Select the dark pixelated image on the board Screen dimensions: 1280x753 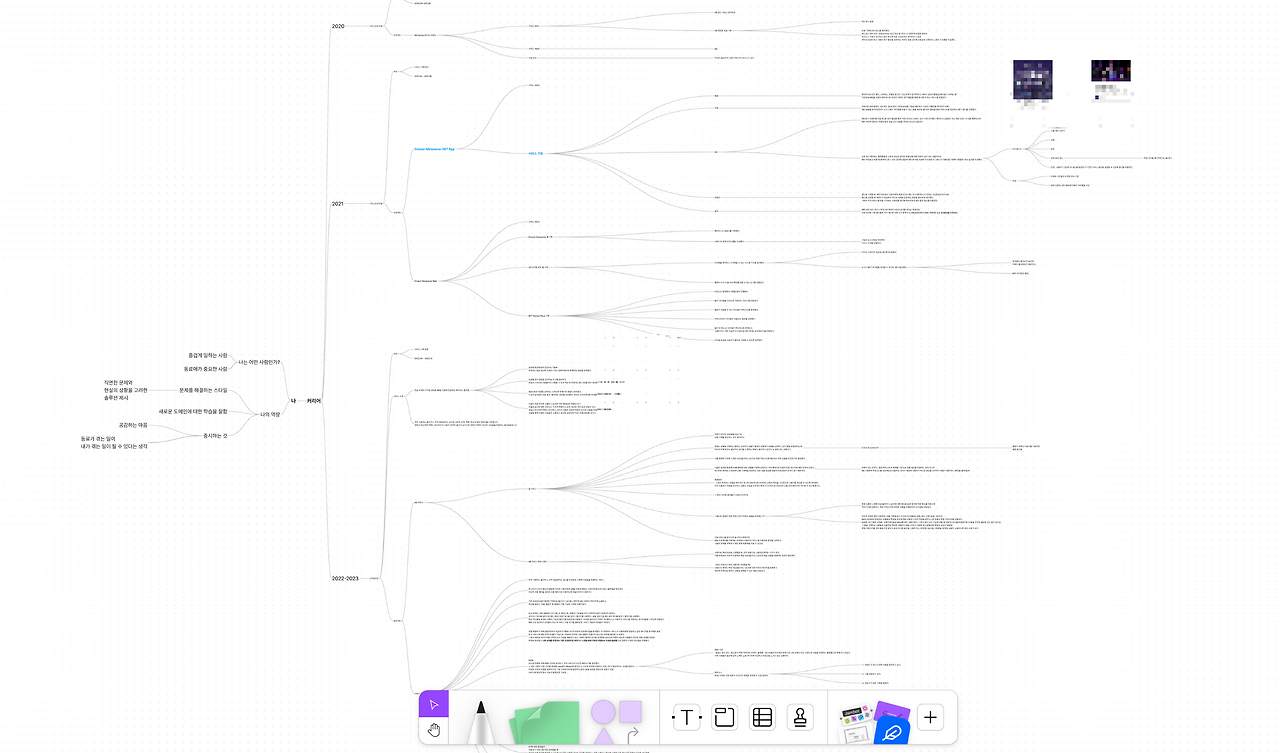coord(1110,72)
